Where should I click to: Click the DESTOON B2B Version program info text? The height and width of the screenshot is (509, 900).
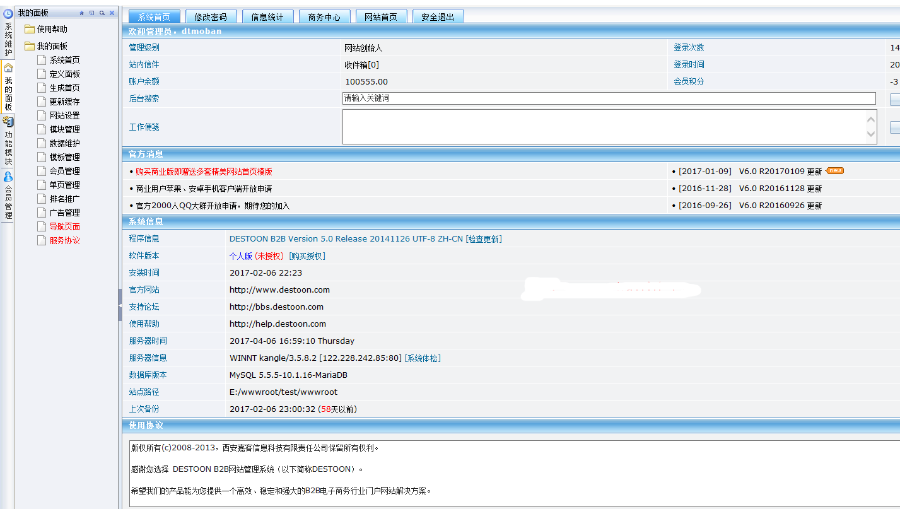pyautogui.click(x=346, y=239)
